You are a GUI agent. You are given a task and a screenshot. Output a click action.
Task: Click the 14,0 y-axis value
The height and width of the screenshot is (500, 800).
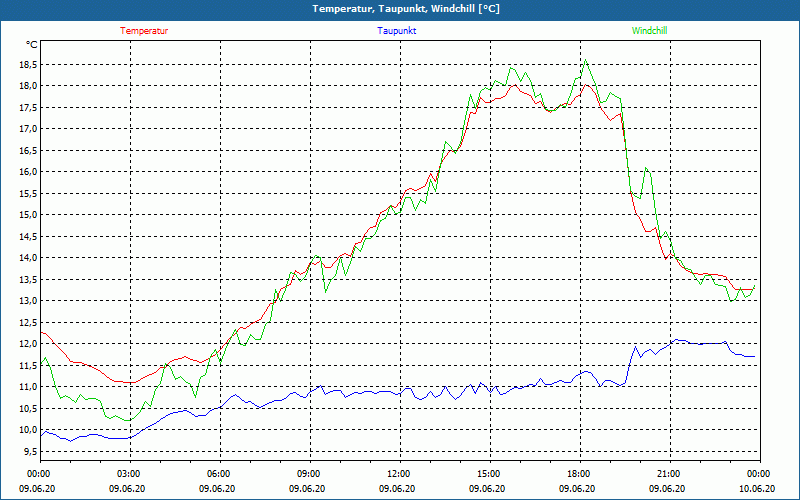(29, 258)
